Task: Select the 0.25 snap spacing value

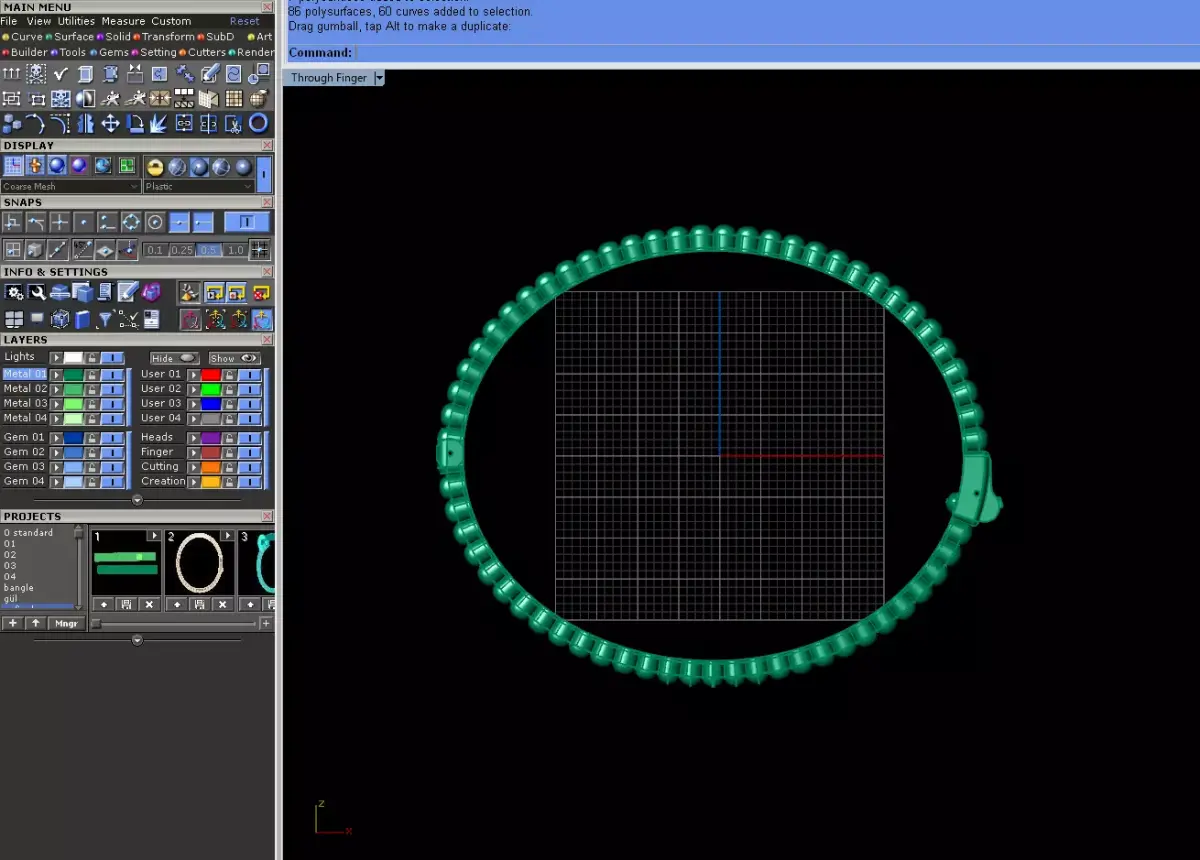Action: (182, 250)
